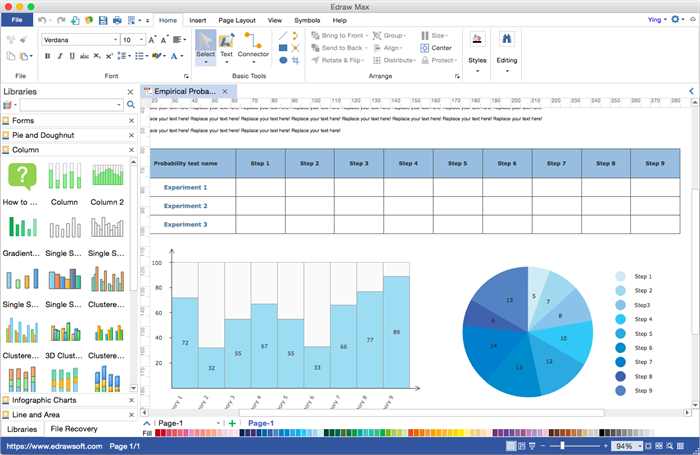The image size is (700, 455).
Task: Activate the Connector tool
Action: tap(252, 44)
